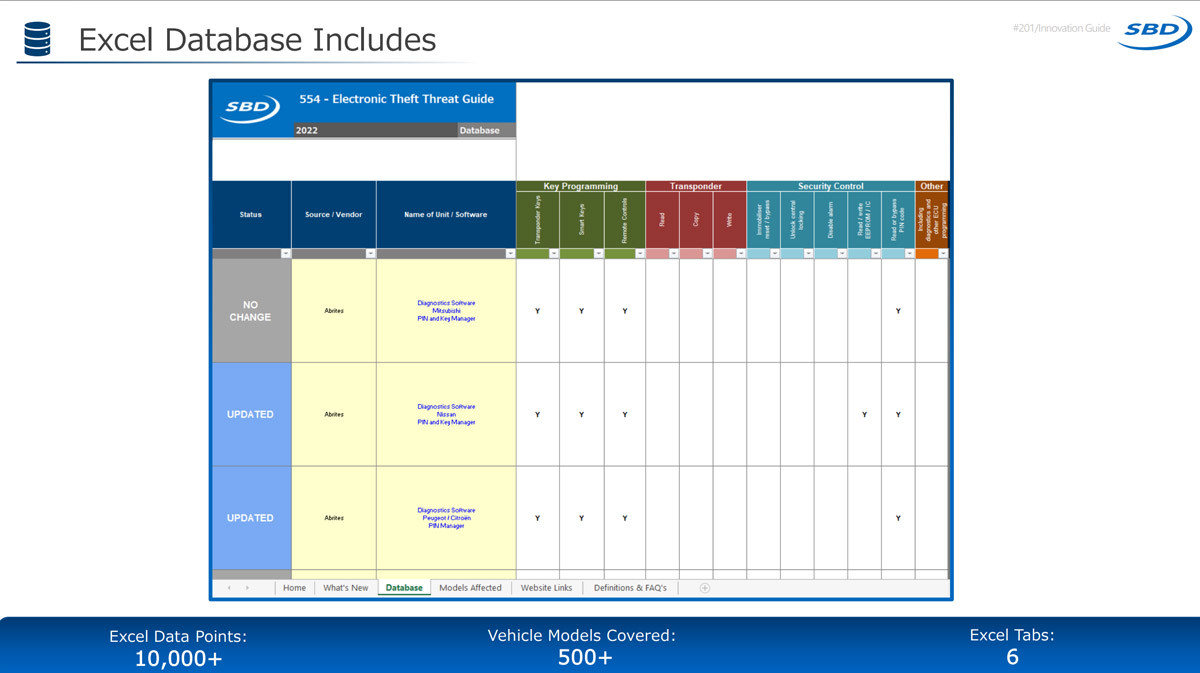Screen dimensions: 1200x673
Task: Select Transponder Keys Y cell in Mitsubishi row
Action: pyautogui.click(x=538, y=311)
